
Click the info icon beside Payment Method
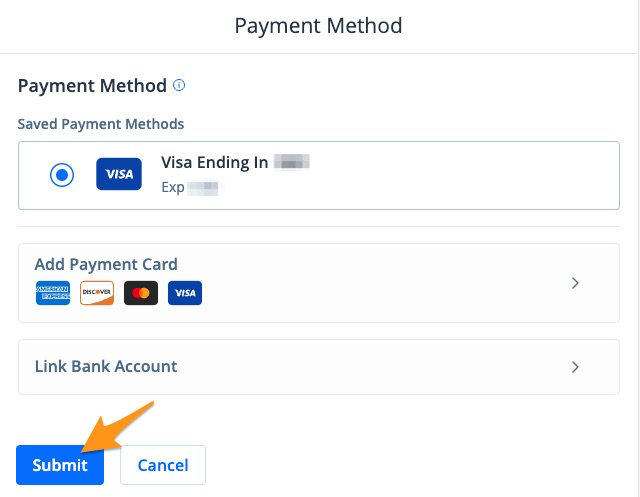coord(180,86)
